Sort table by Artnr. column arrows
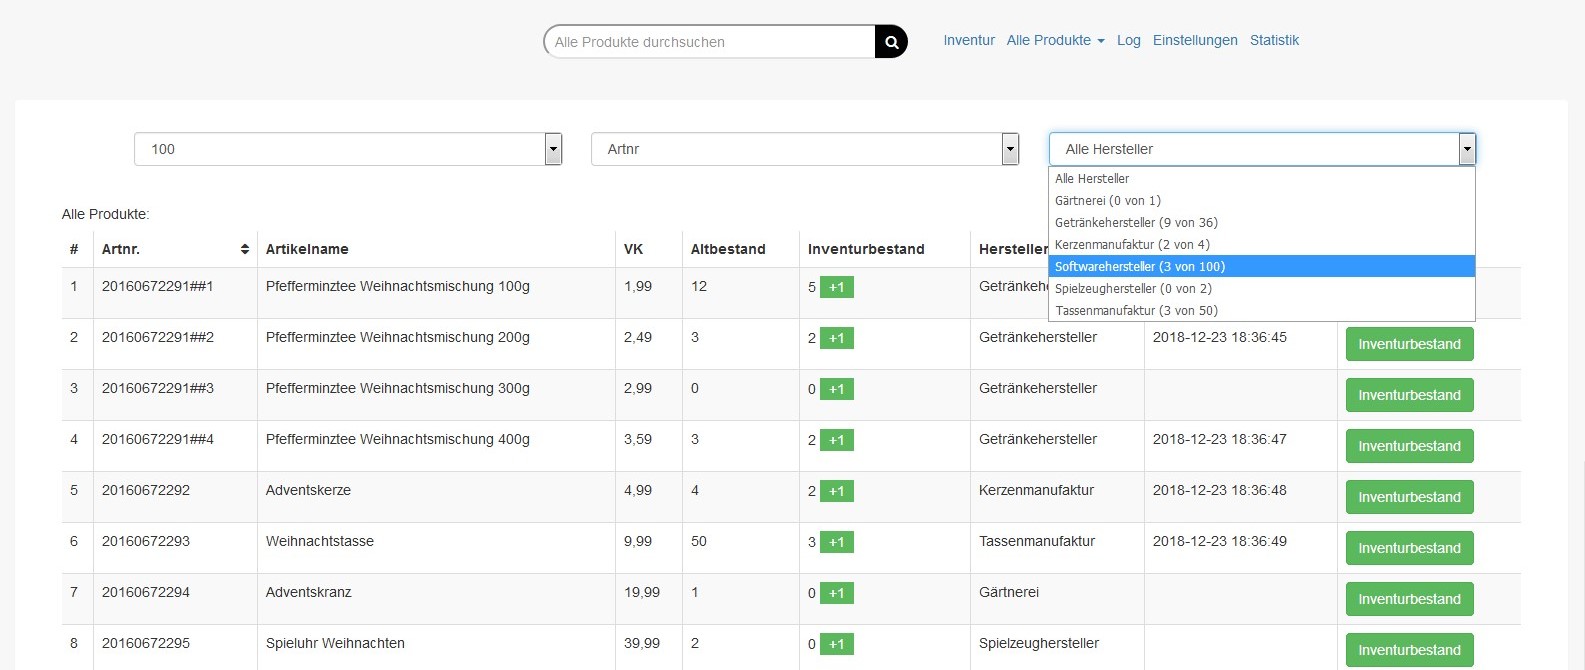1585x670 pixels. [244, 249]
